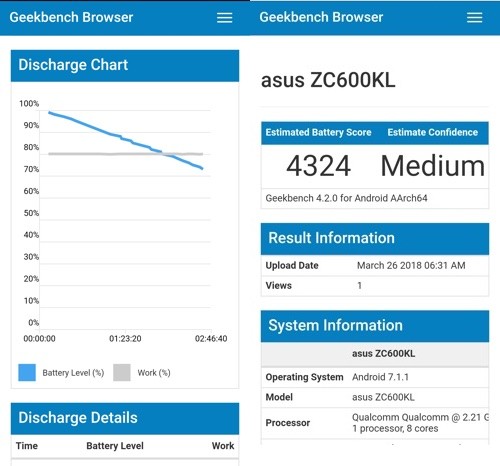
Task: Open hamburger menu in left Geekbench Browser
Action: pyautogui.click(x=224, y=18)
